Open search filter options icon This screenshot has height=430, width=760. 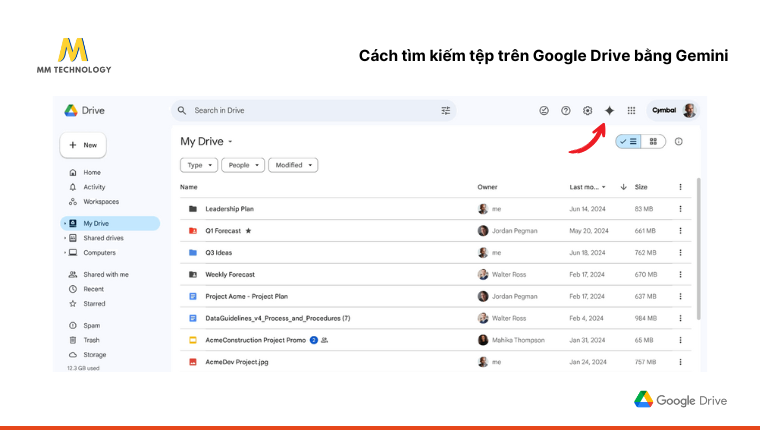pyautogui.click(x=445, y=111)
